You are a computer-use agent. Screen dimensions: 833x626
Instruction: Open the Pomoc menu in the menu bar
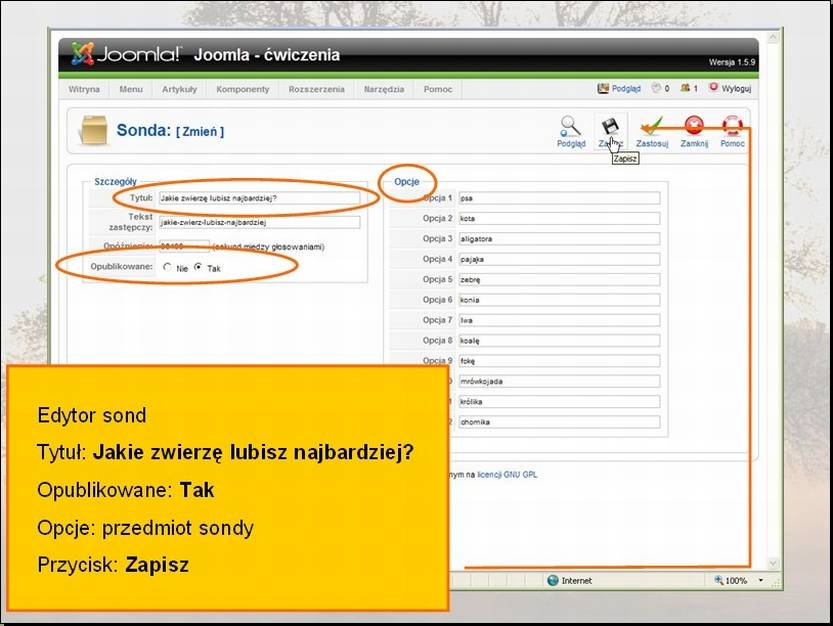(x=438, y=89)
